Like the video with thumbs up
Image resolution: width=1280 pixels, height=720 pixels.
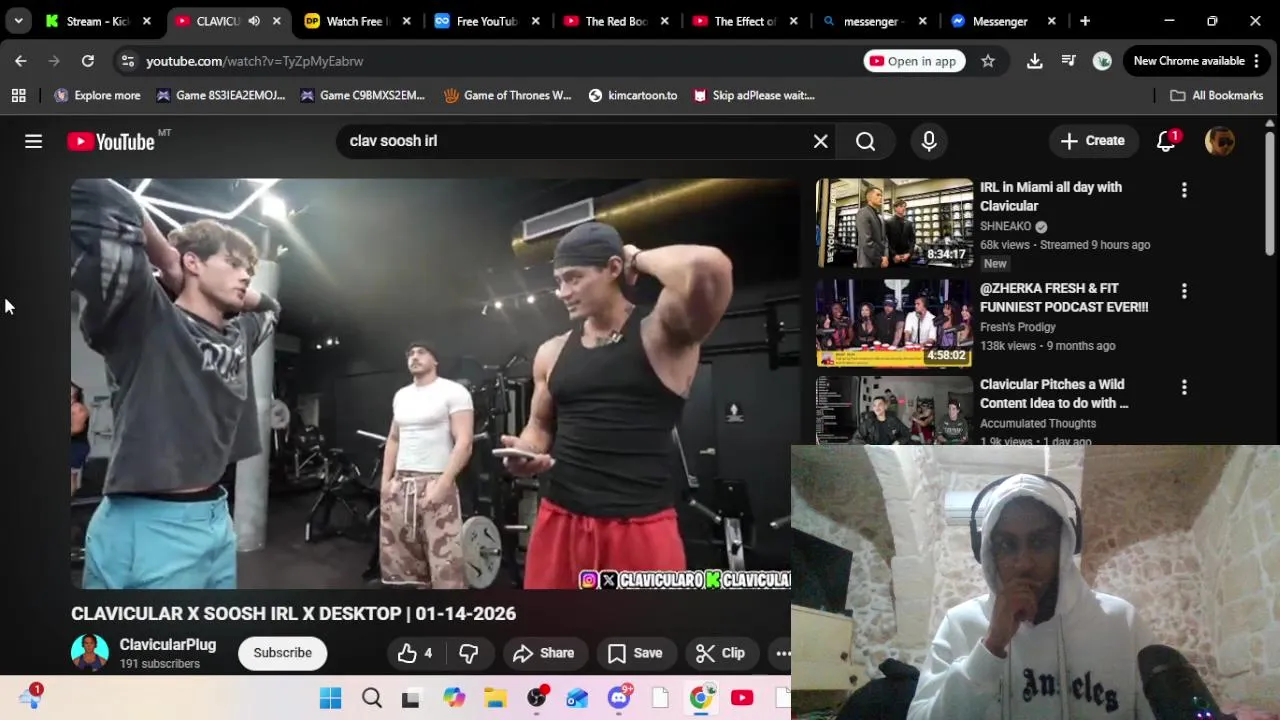pos(415,653)
